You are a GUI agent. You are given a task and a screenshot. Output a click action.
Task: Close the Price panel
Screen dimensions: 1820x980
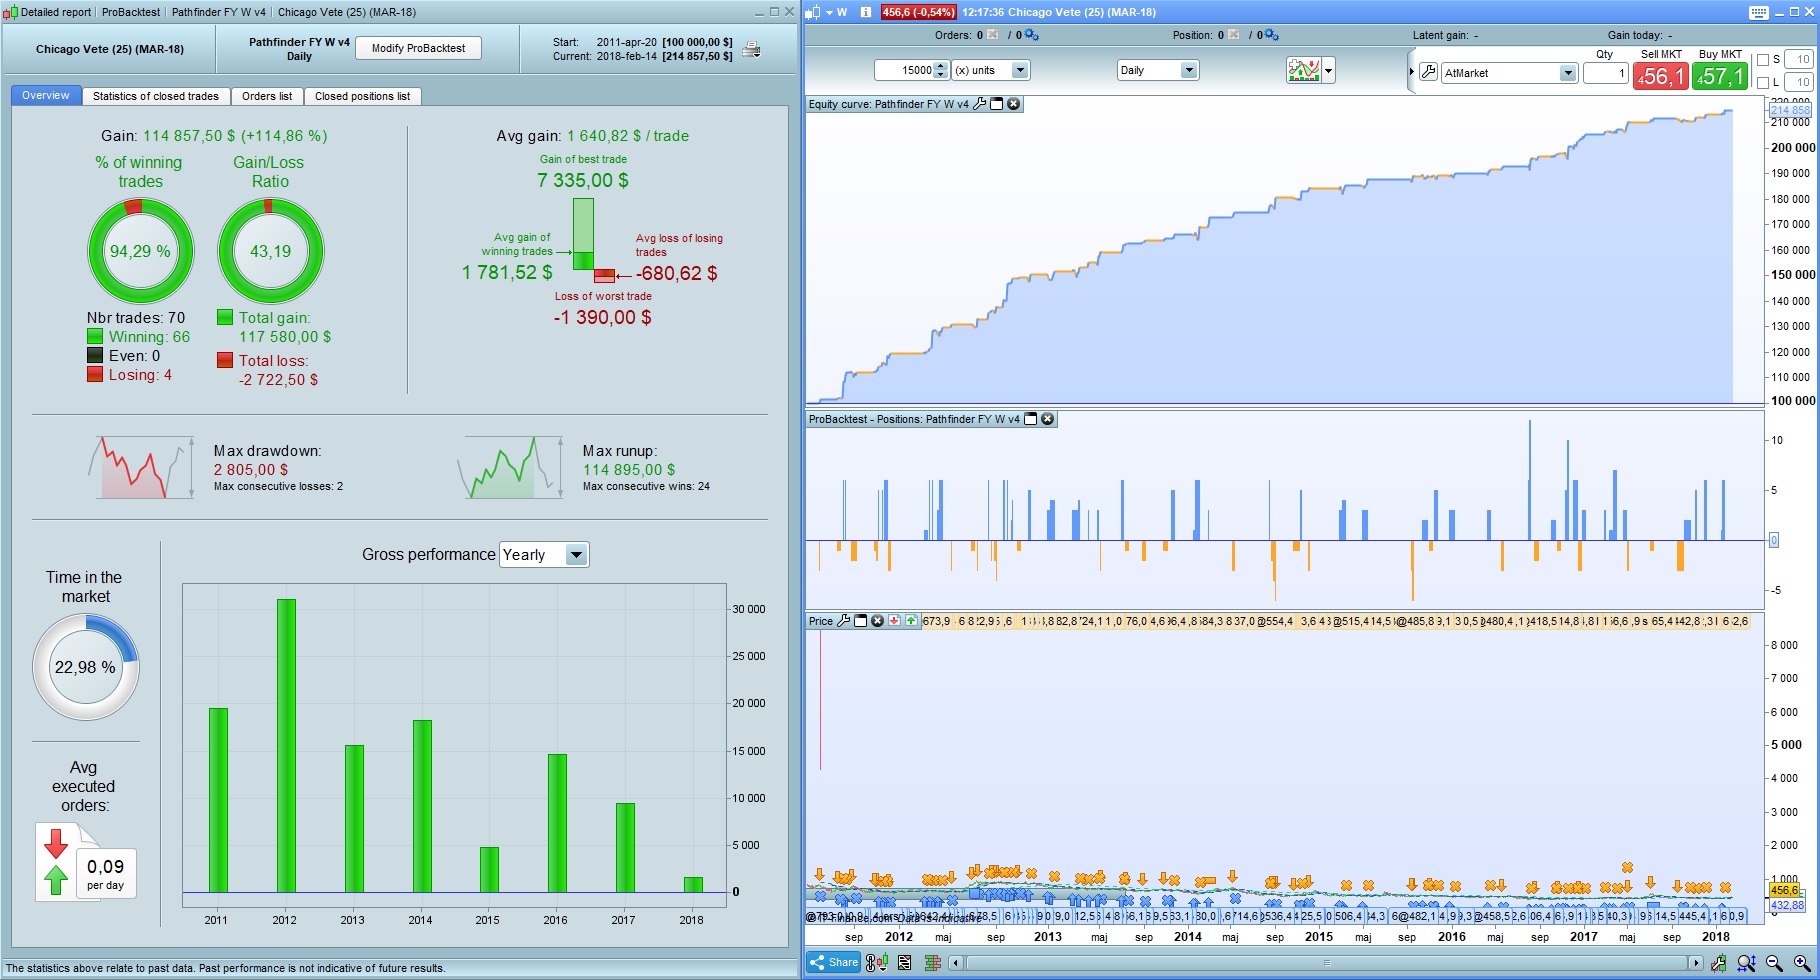click(x=878, y=621)
